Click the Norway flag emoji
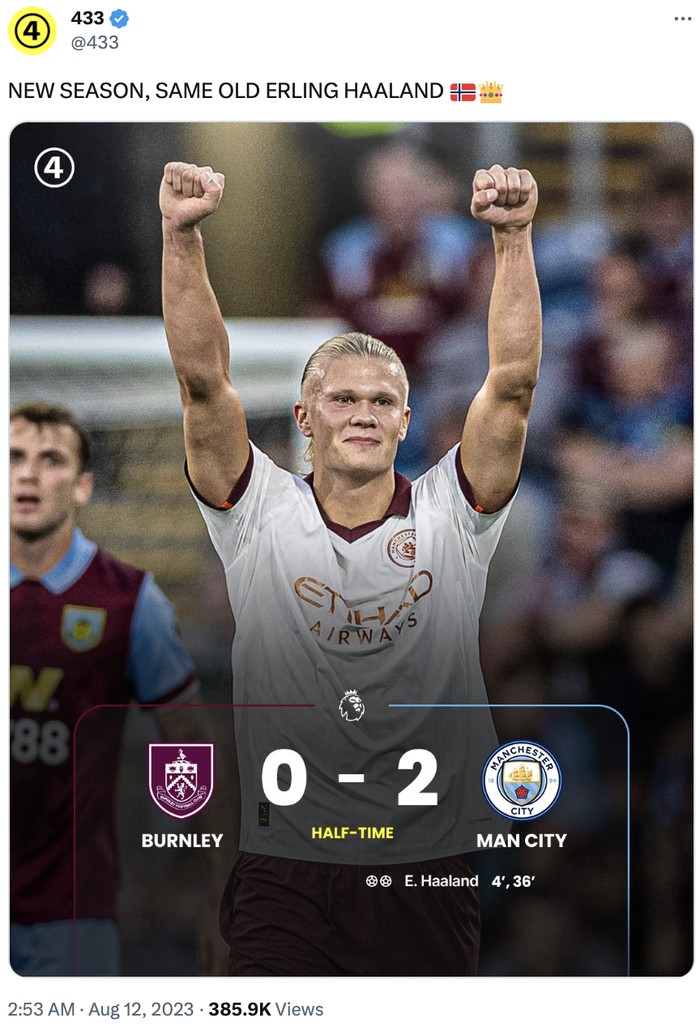 coord(463,92)
